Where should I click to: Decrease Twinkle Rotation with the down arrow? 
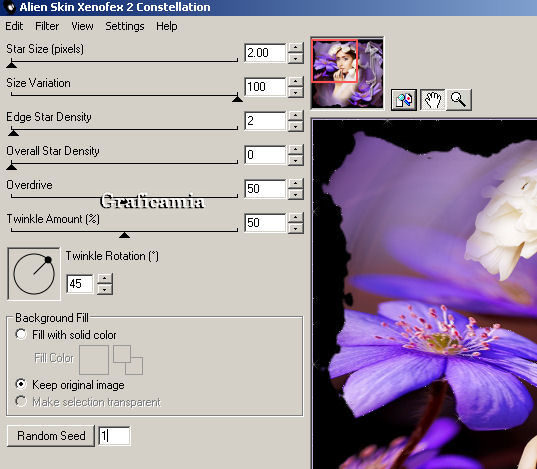click(105, 289)
